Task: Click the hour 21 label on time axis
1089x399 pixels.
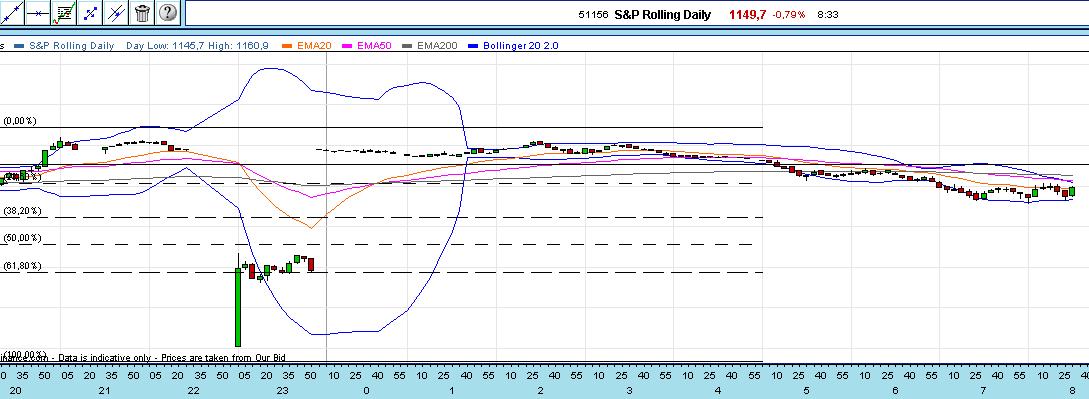Action: 106,391
